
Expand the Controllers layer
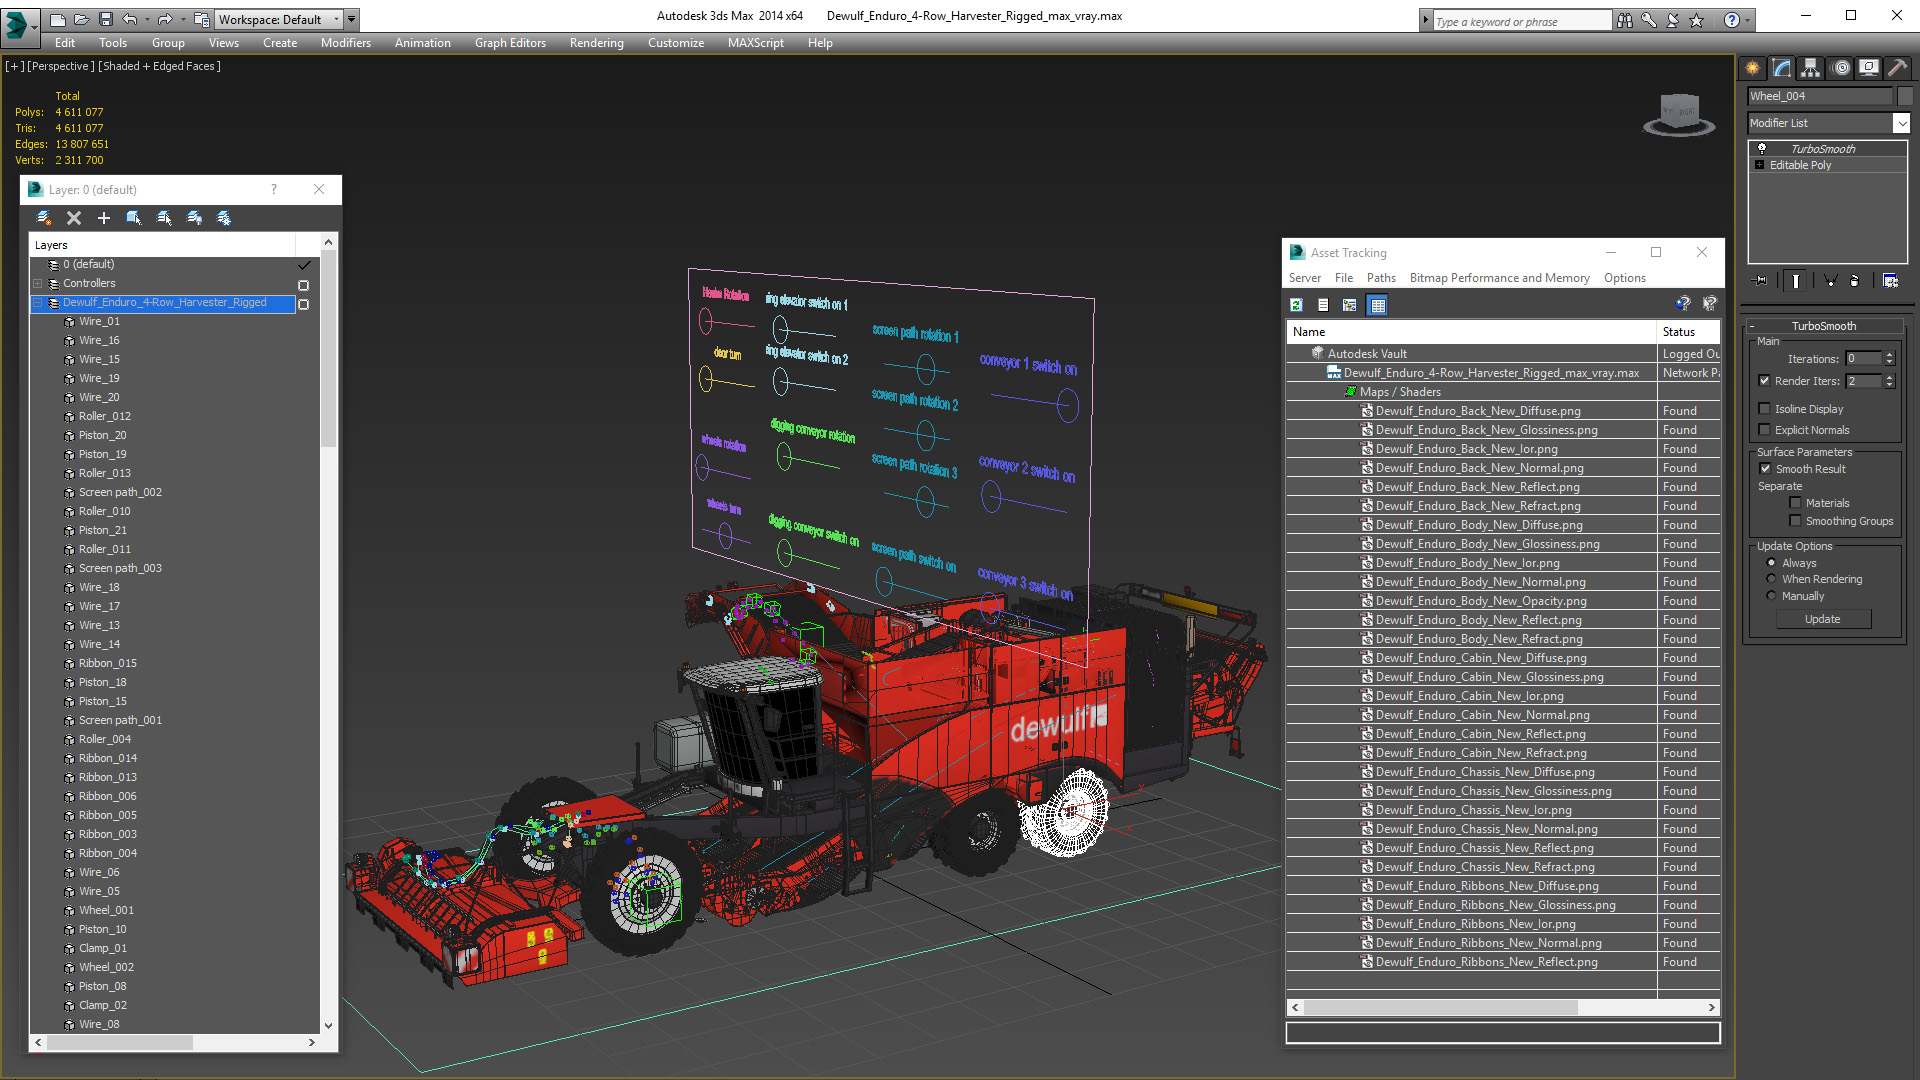[x=38, y=284]
